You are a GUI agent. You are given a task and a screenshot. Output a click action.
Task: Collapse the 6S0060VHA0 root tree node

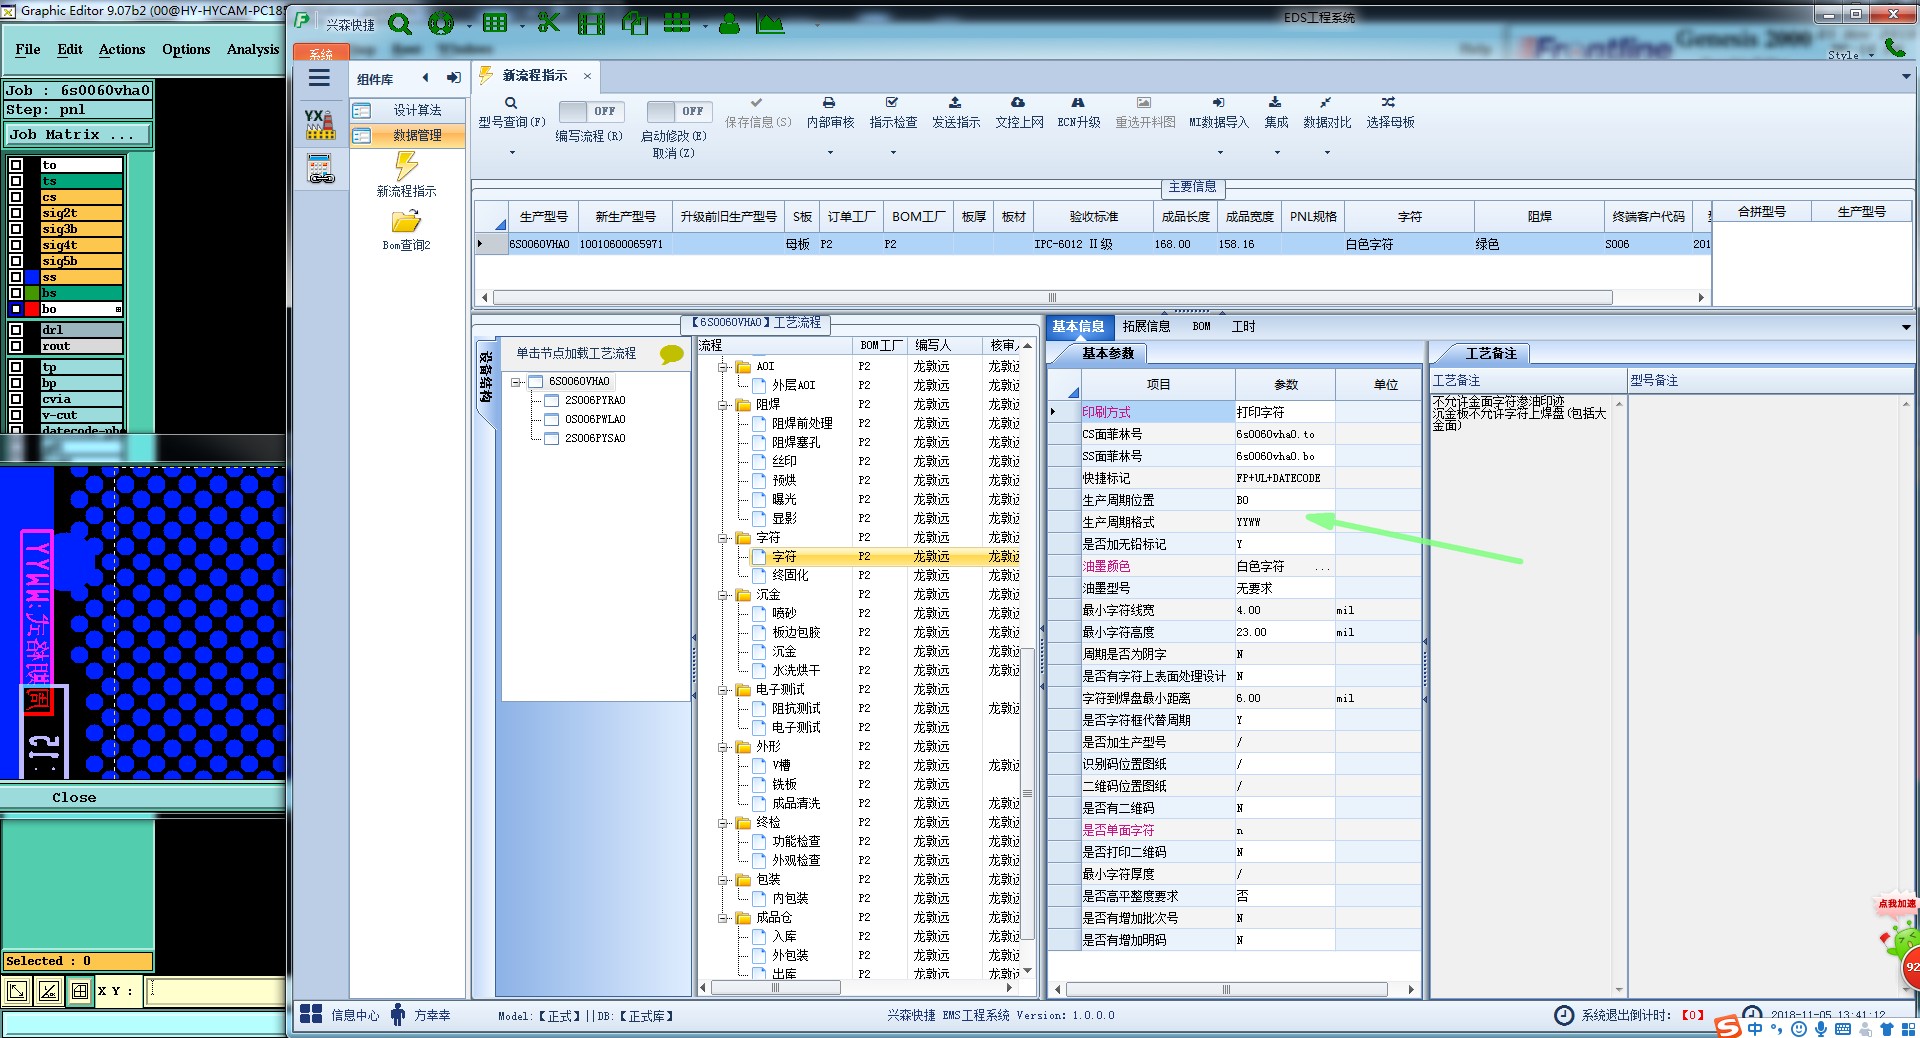tap(516, 382)
